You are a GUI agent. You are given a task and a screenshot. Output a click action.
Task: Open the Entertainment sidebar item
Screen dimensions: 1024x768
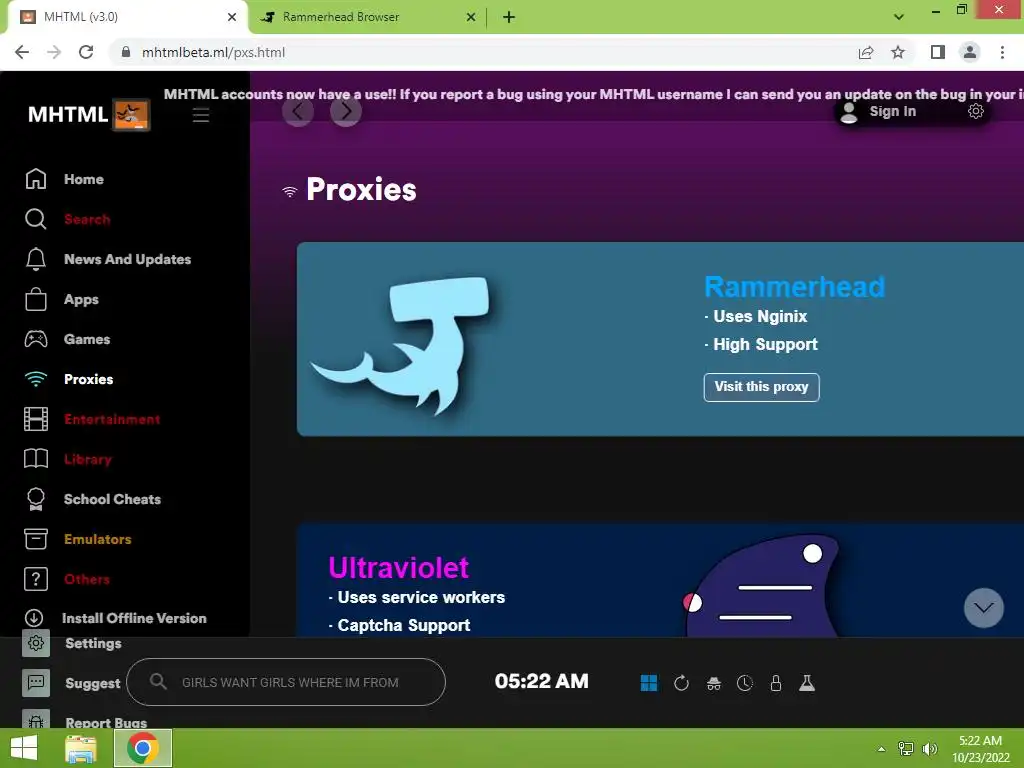click(92, 419)
